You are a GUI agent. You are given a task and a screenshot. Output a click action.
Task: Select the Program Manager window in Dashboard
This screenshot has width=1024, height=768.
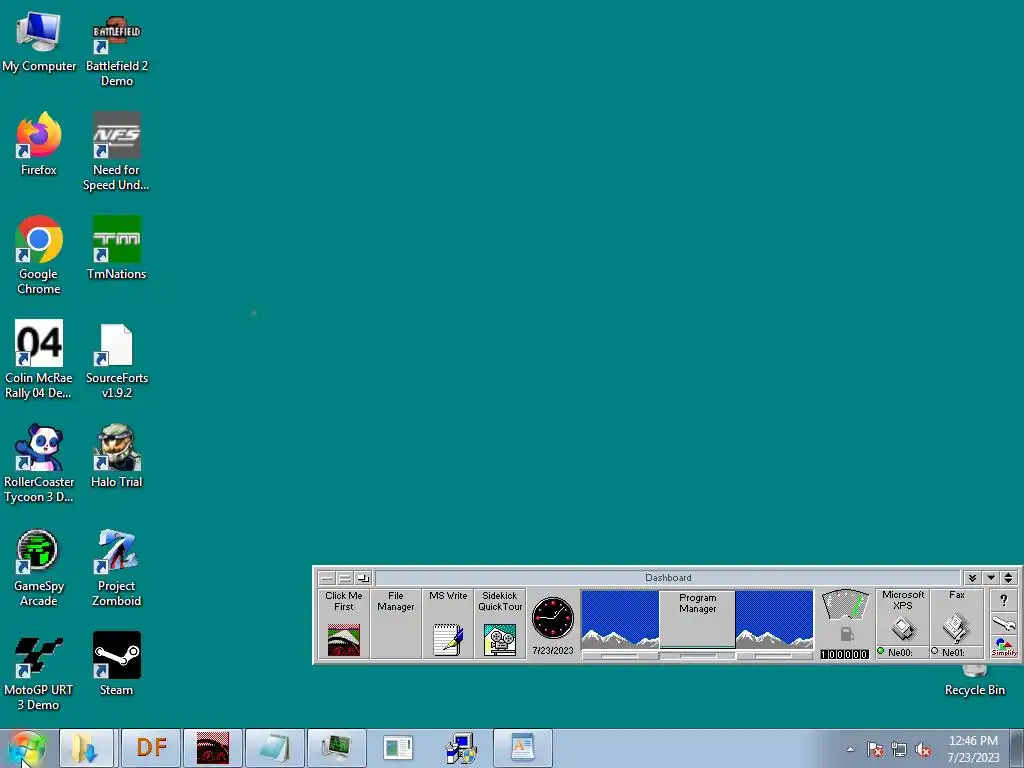click(697, 618)
